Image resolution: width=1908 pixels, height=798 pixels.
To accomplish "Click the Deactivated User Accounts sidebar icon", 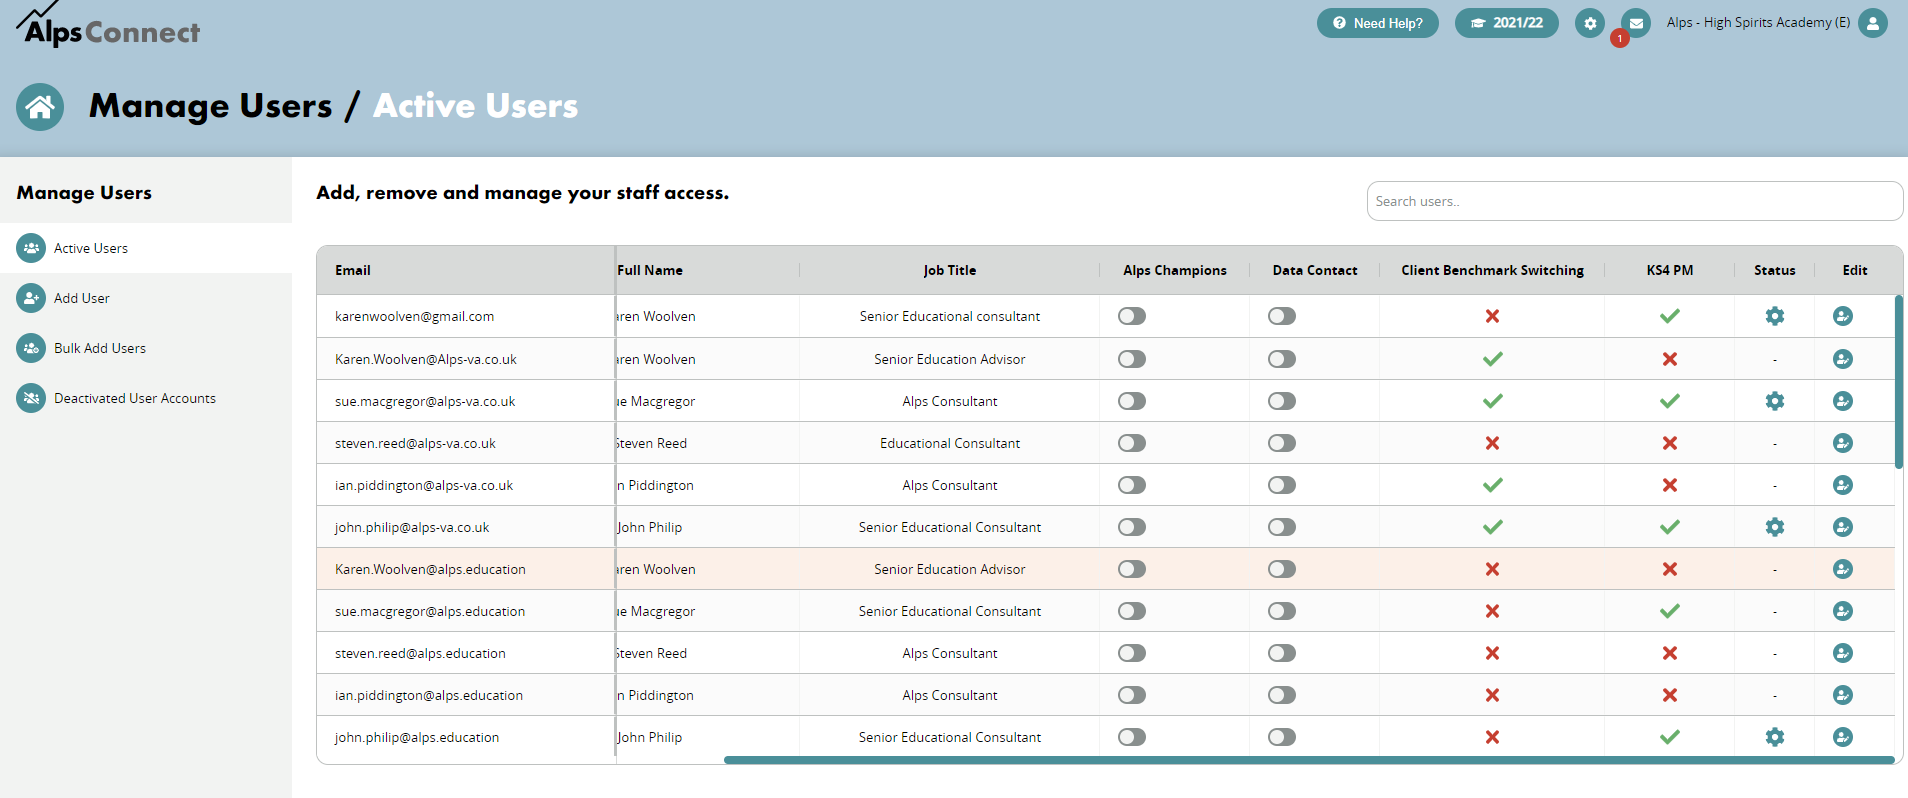I will [x=31, y=398].
